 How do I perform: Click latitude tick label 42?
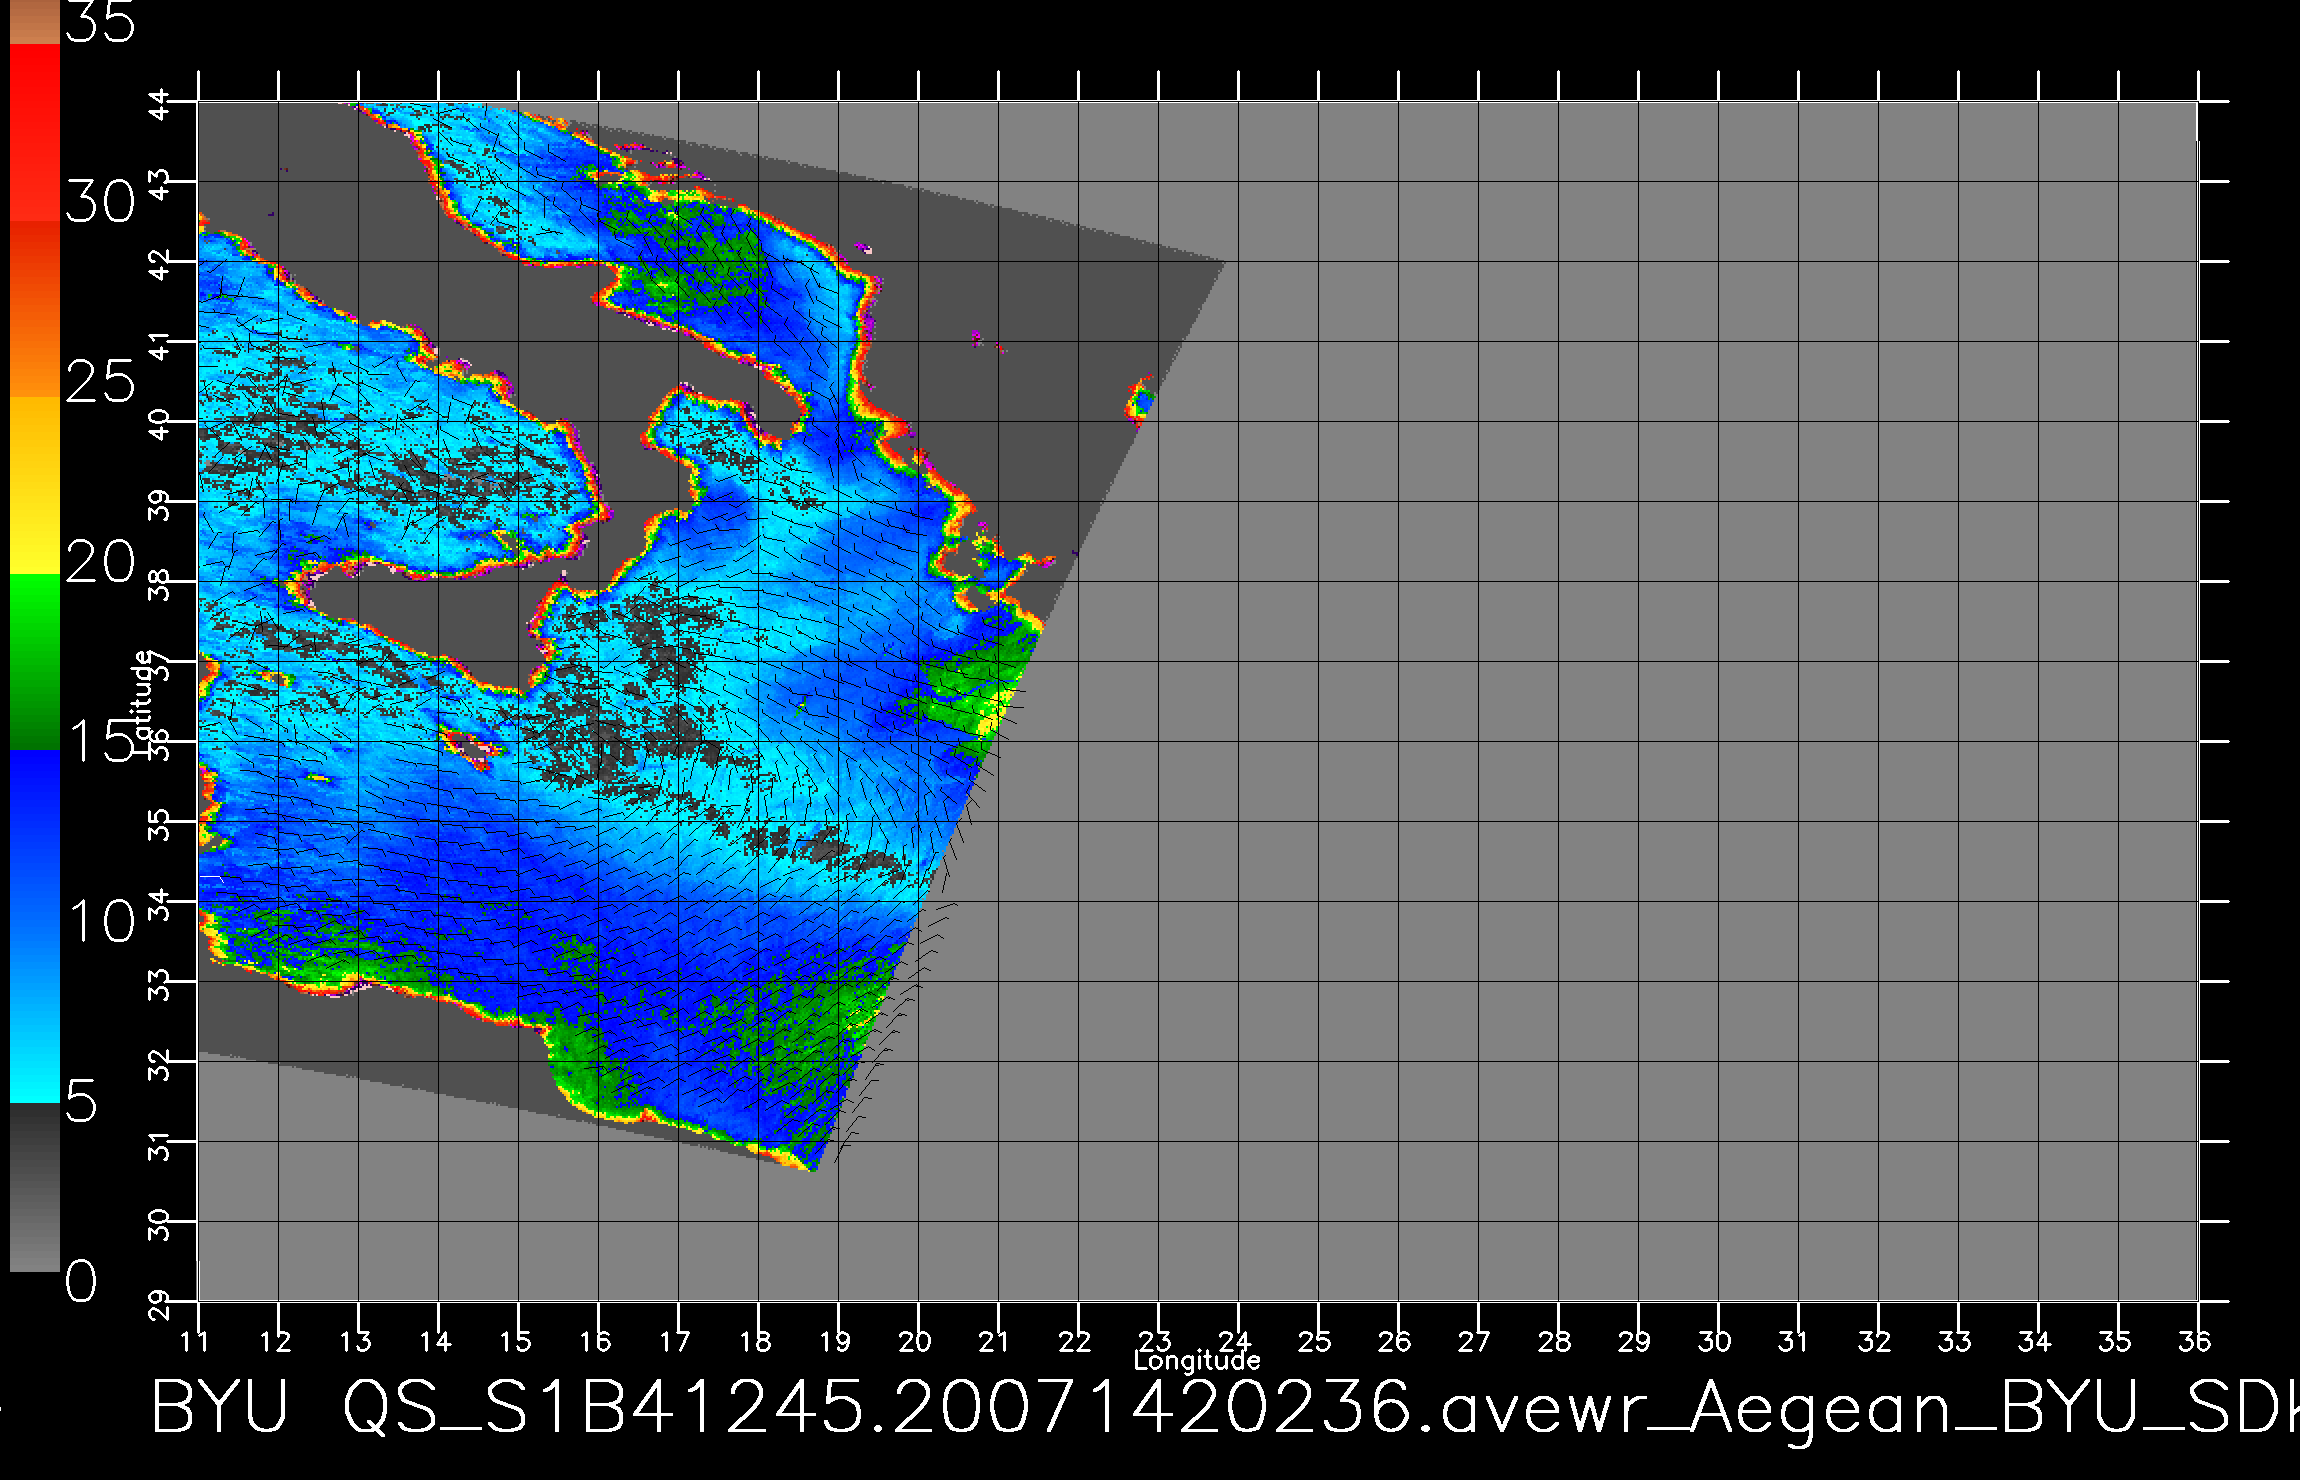159,264
